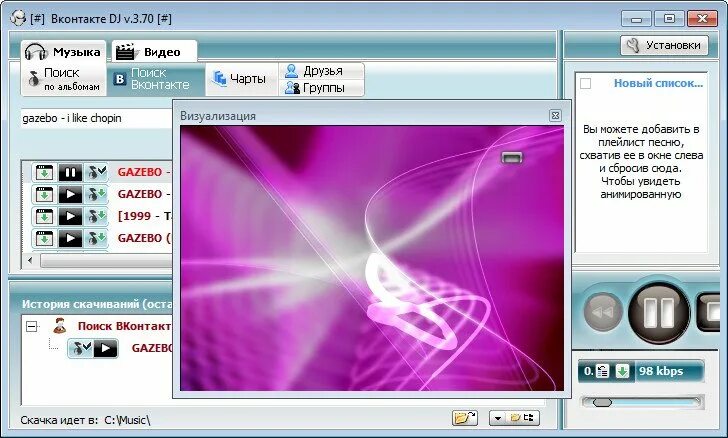Minimize the Вконтакте DJ window
Image resolution: width=728 pixels, height=438 pixels.
pos(637,19)
